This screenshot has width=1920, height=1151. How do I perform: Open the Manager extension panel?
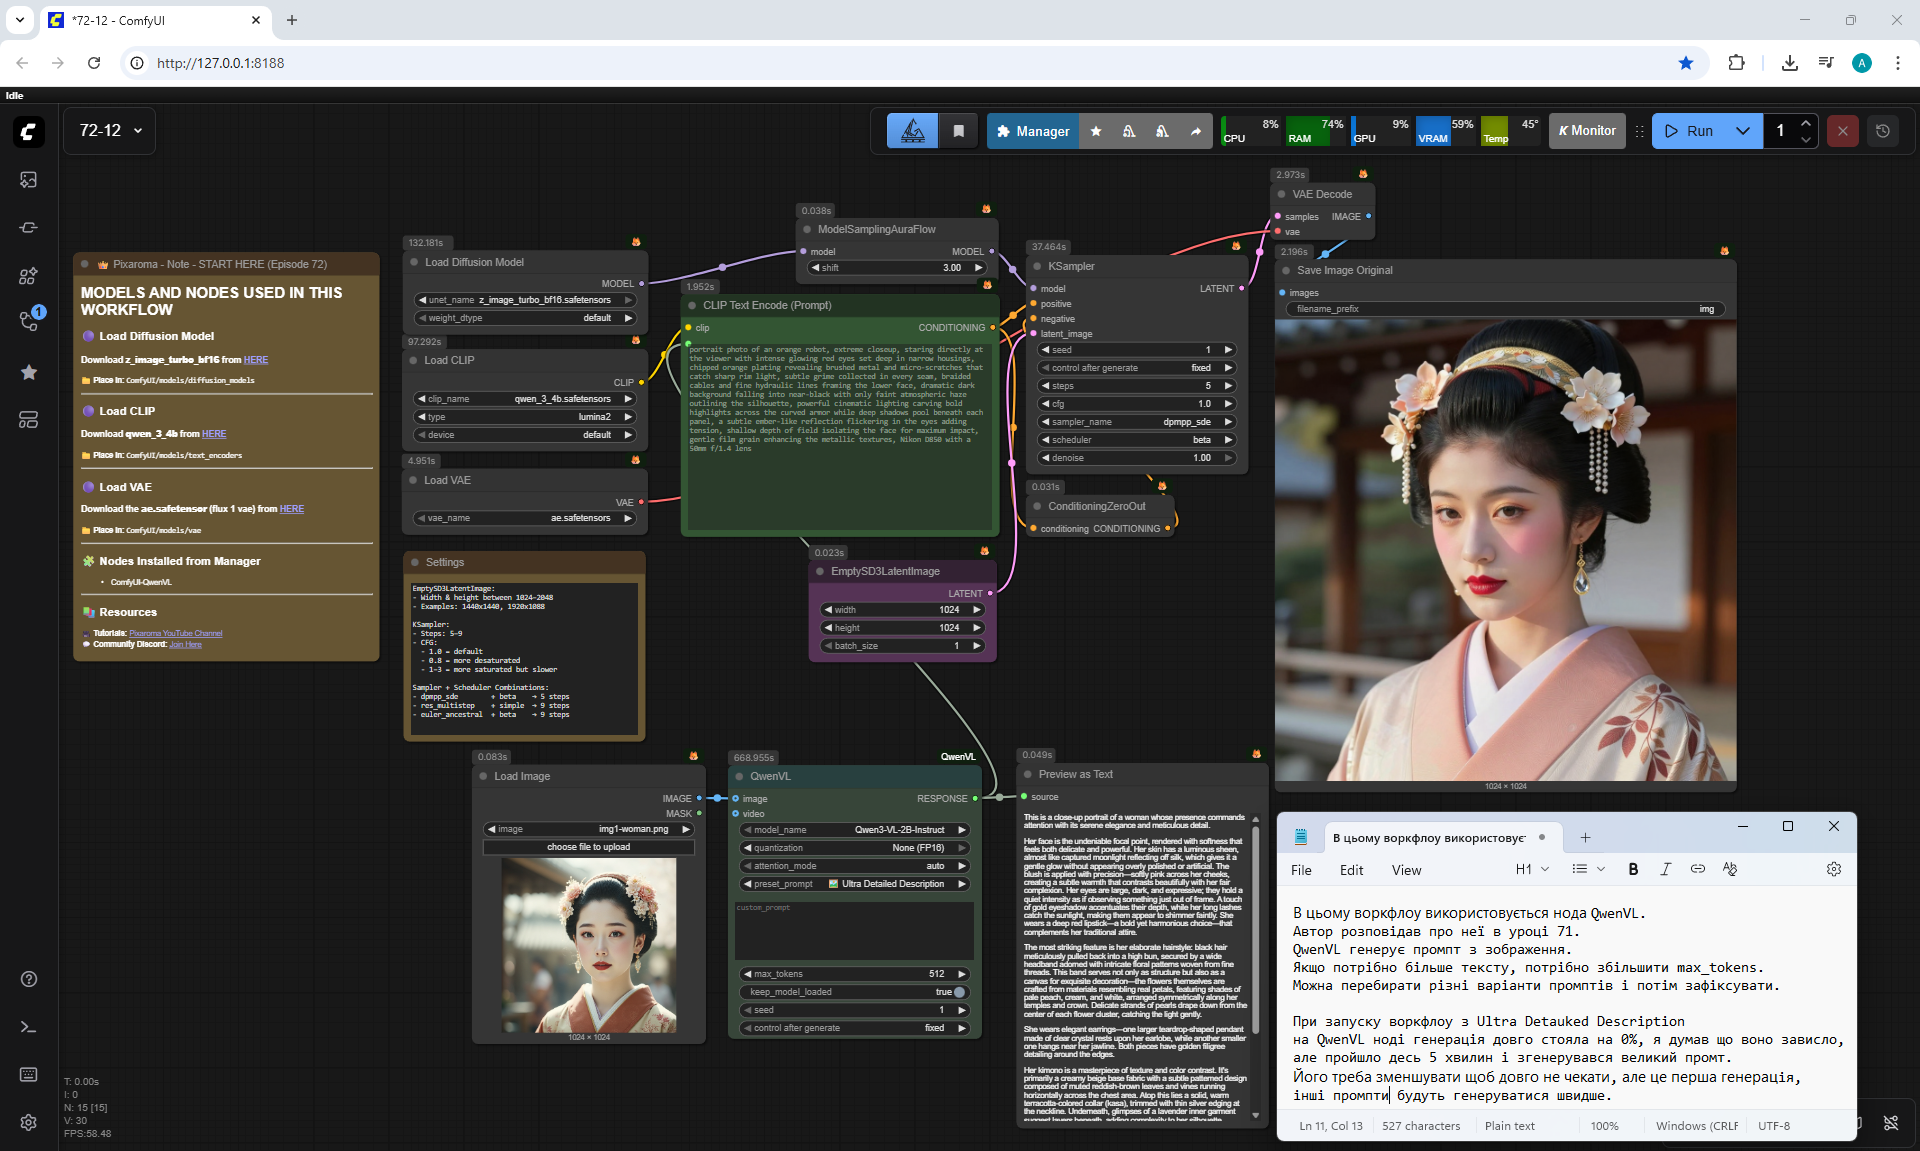click(x=1033, y=131)
